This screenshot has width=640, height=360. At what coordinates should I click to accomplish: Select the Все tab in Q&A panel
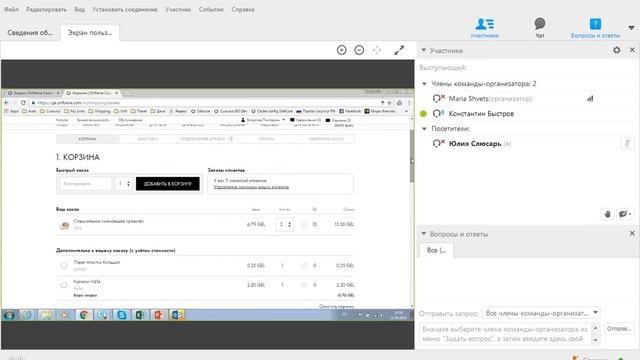tap(436, 250)
